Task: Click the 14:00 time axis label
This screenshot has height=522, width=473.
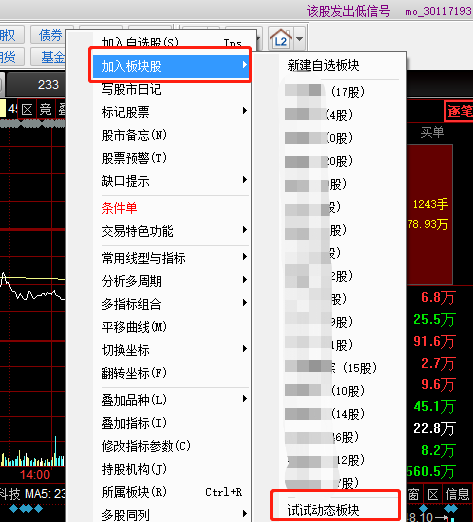Action: point(35,474)
